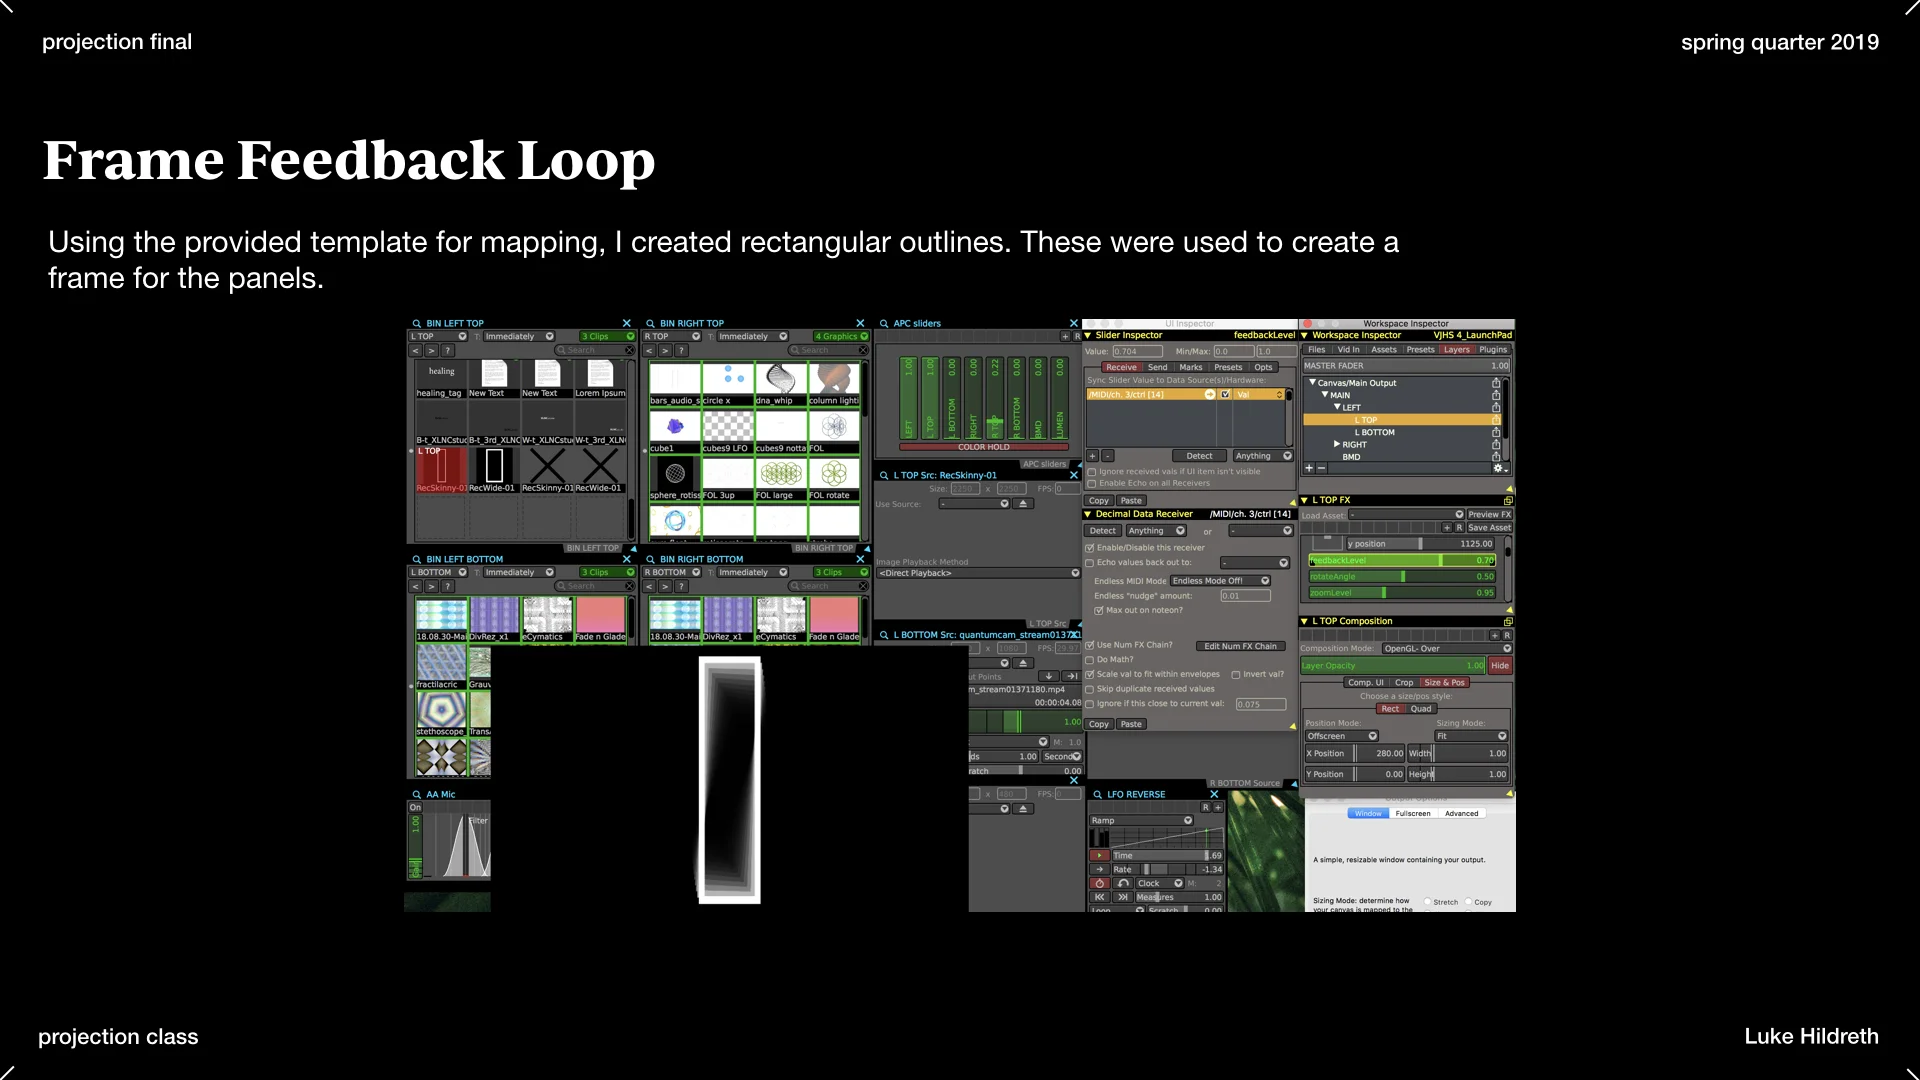Open the Endless Mode Off! dropdown
Viewport: 1920px width, 1080px height.
tap(1220, 581)
